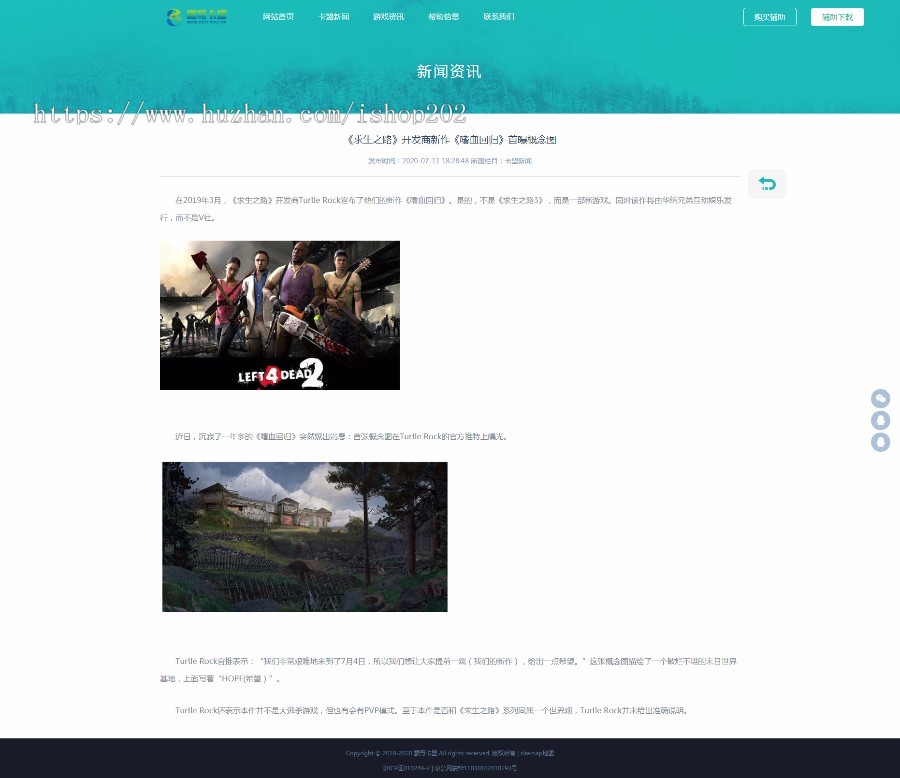Open the 卡盟新闻 nav item
Screen dimensions: 900x778
point(334,17)
